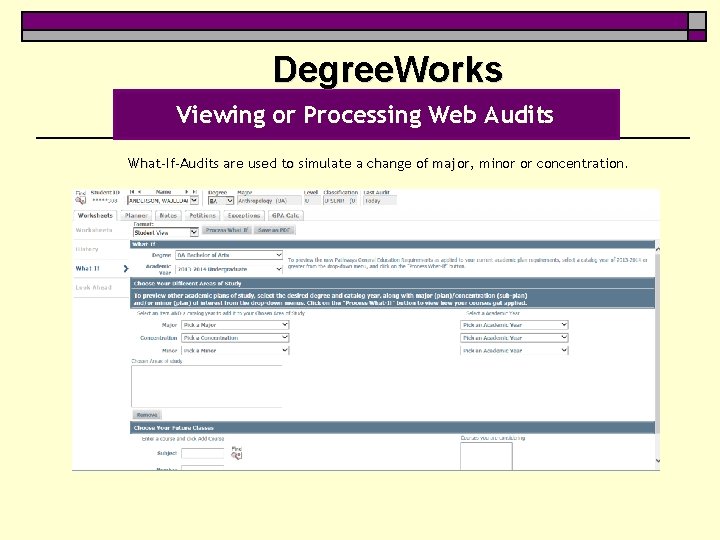Open the BA Degree dropdown in header
Screen dimensions: 720x540
click(221, 201)
